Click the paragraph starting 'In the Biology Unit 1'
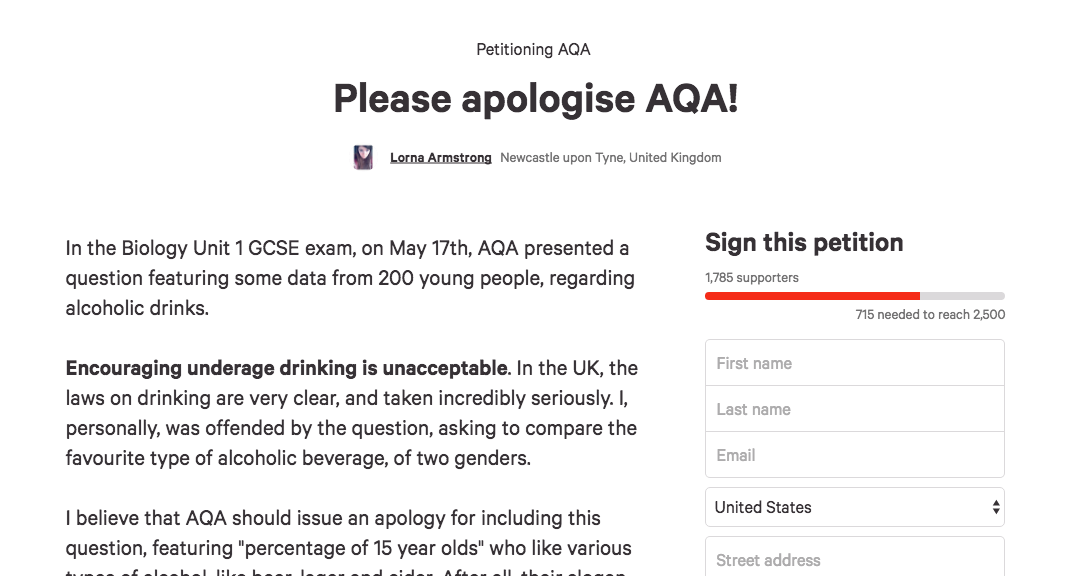1067x576 pixels. coord(350,278)
